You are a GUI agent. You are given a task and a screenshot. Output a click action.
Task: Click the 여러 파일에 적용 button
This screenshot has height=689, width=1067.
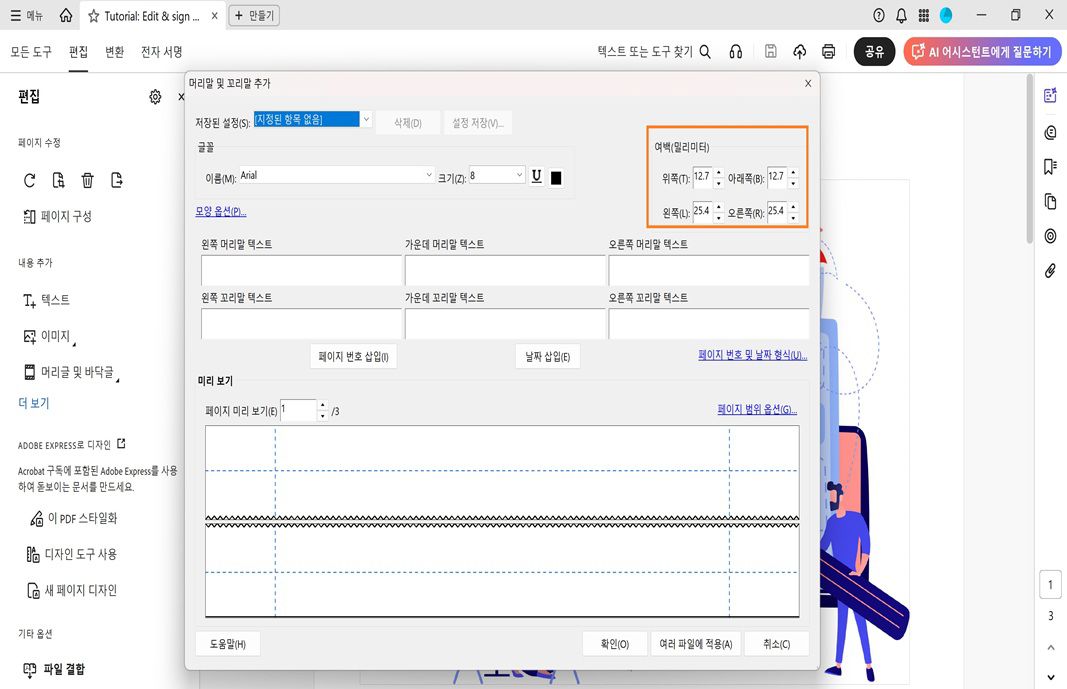point(695,643)
